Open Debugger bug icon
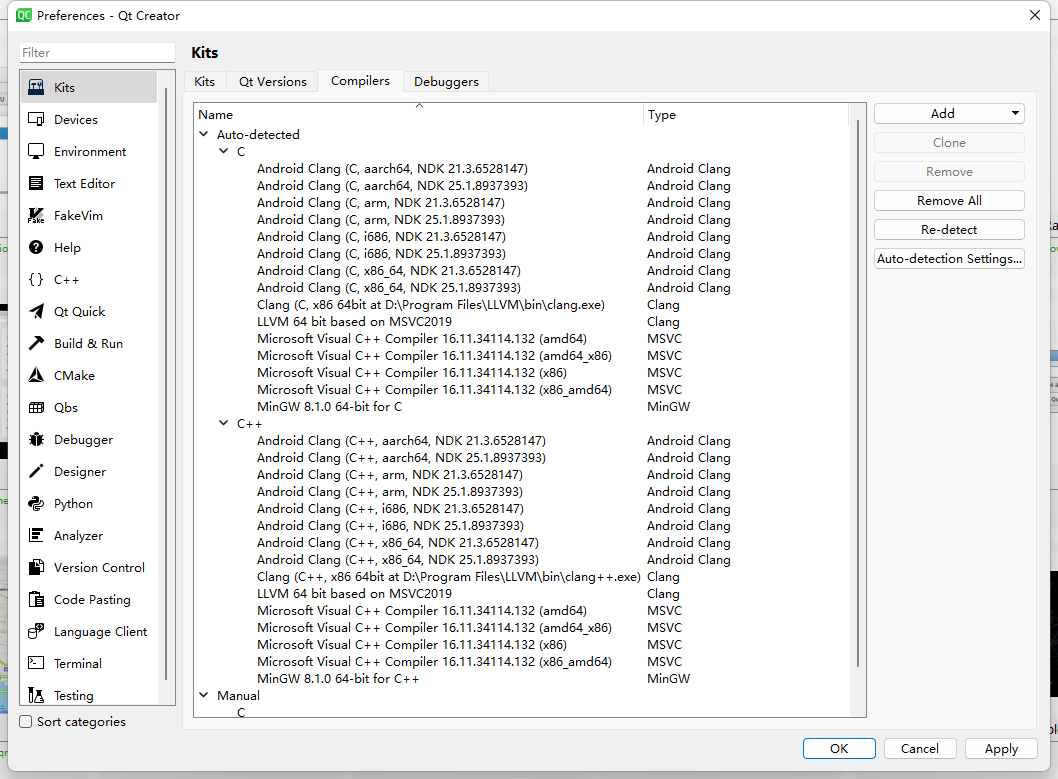Image resolution: width=1058 pixels, height=779 pixels. [x=36, y=439]
